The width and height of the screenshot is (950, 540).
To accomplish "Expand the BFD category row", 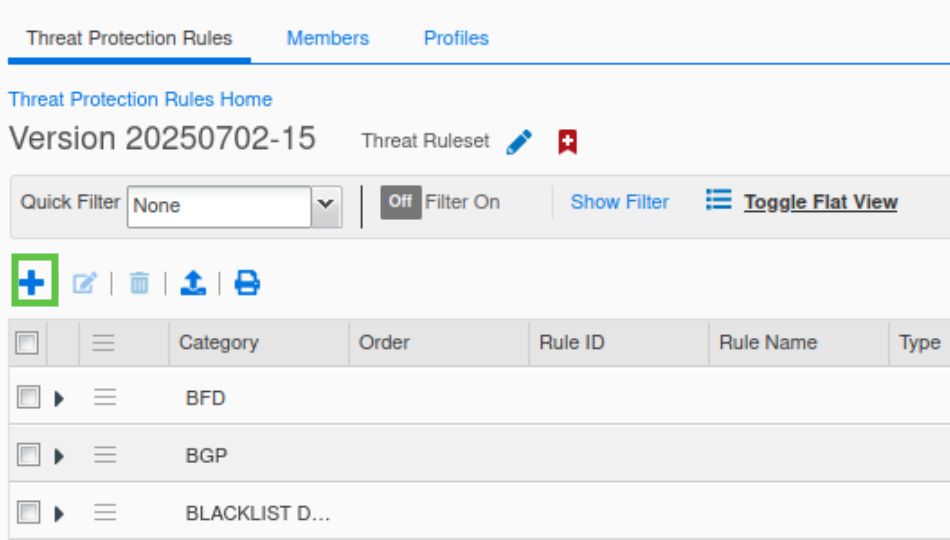I will [59, 398].
